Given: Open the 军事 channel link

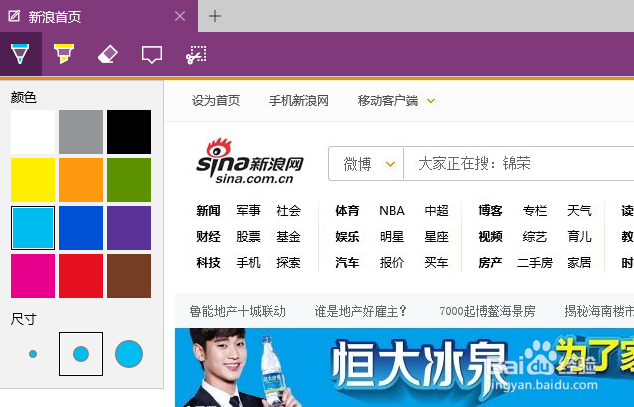Looking at the screenshot, I should coord(248,211).
